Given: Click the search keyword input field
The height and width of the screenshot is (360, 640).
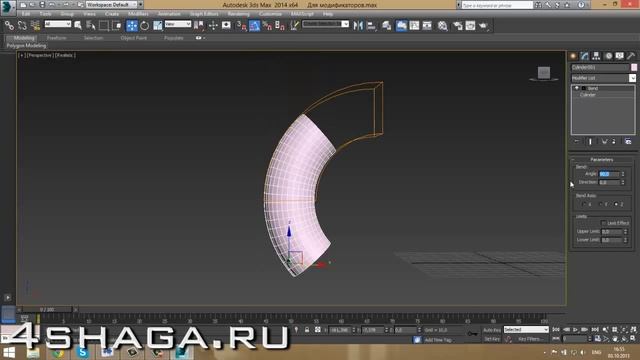Looking at the screenshot, I should tap(497, 5).
